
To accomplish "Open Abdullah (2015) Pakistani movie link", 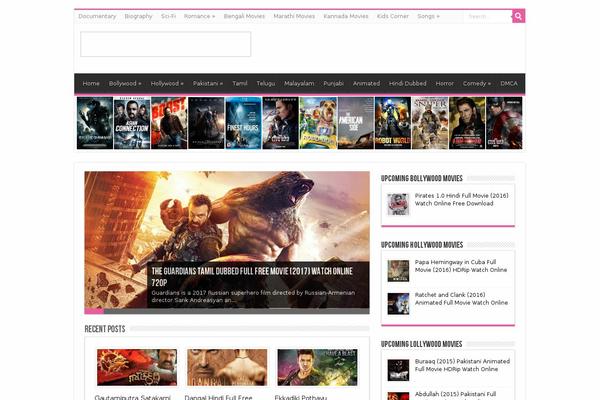I will (x=455, y=395).
